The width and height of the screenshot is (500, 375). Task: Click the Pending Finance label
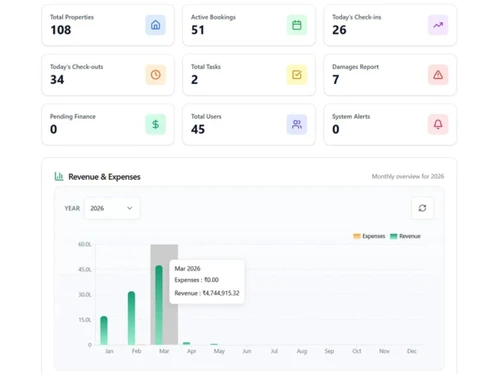click(73, 116)
